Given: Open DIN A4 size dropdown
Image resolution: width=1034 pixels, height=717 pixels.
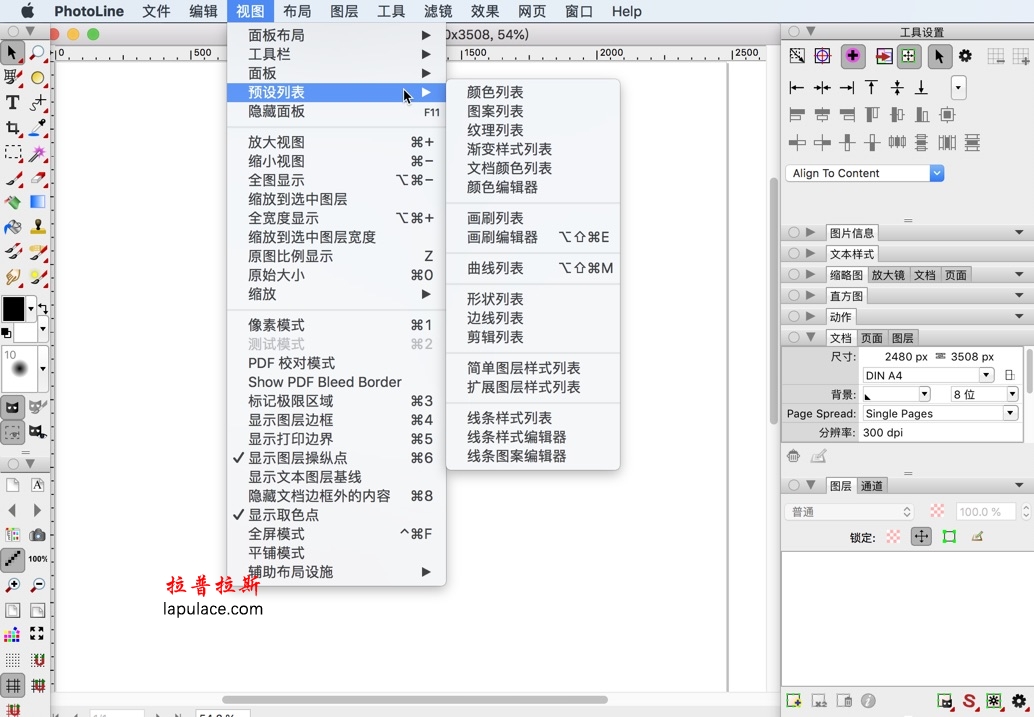Looking at the screenshot, I should click(928, 375).
